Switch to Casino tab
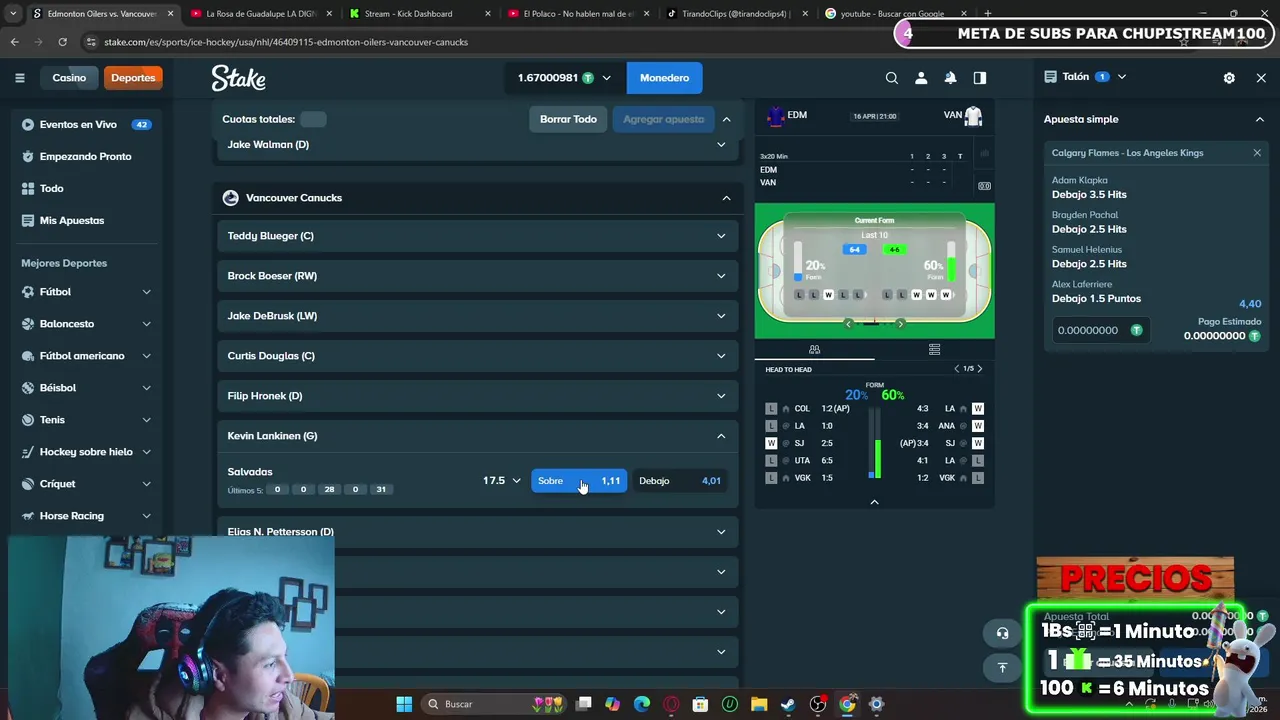 click(69, 78)
